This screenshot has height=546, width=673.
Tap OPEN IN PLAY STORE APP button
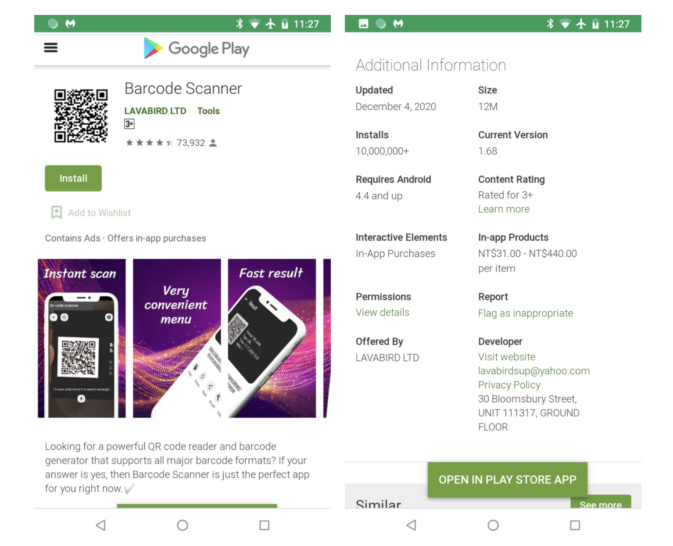tap(507, 479)
